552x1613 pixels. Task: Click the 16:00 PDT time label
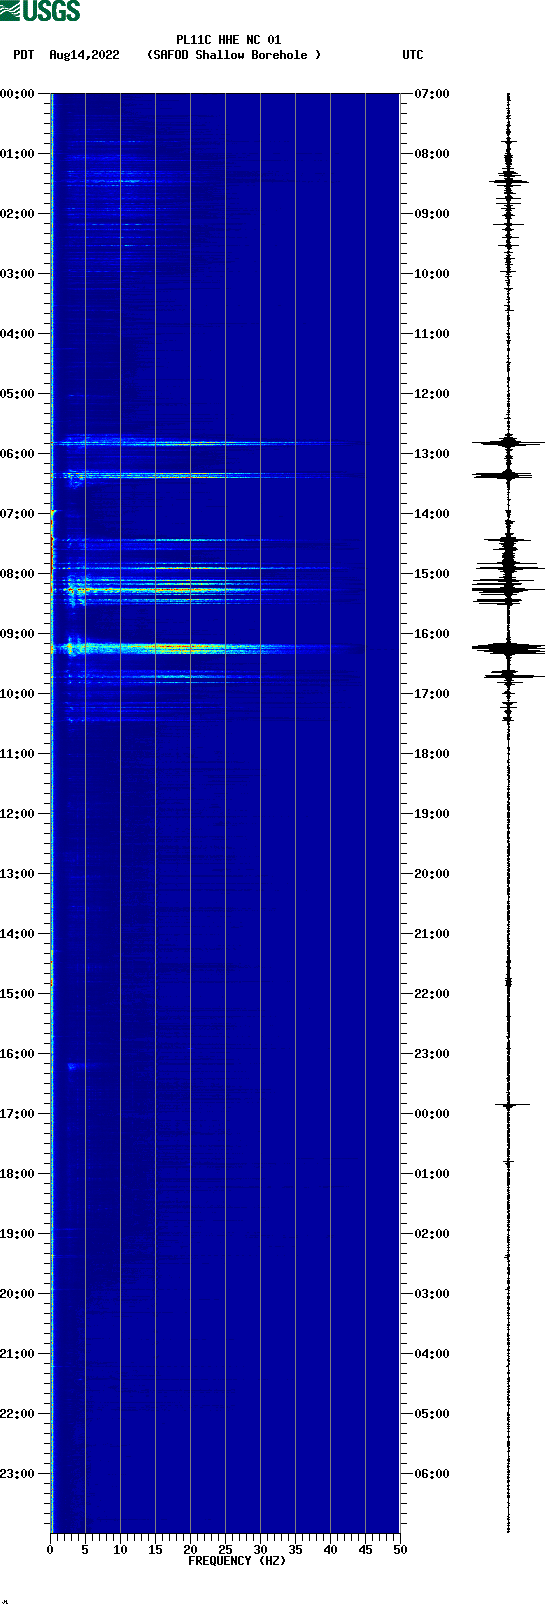pyautogui.click(x=18, y=1054)
